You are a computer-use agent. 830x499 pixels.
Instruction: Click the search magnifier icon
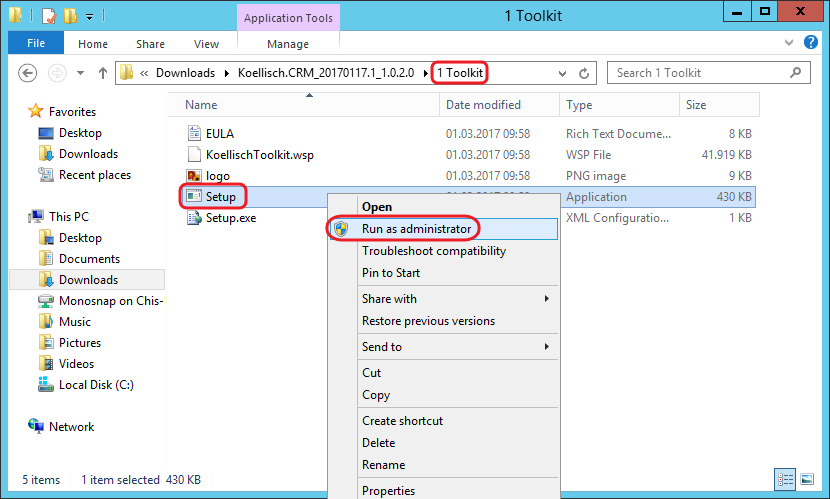[x=795, y=72]
